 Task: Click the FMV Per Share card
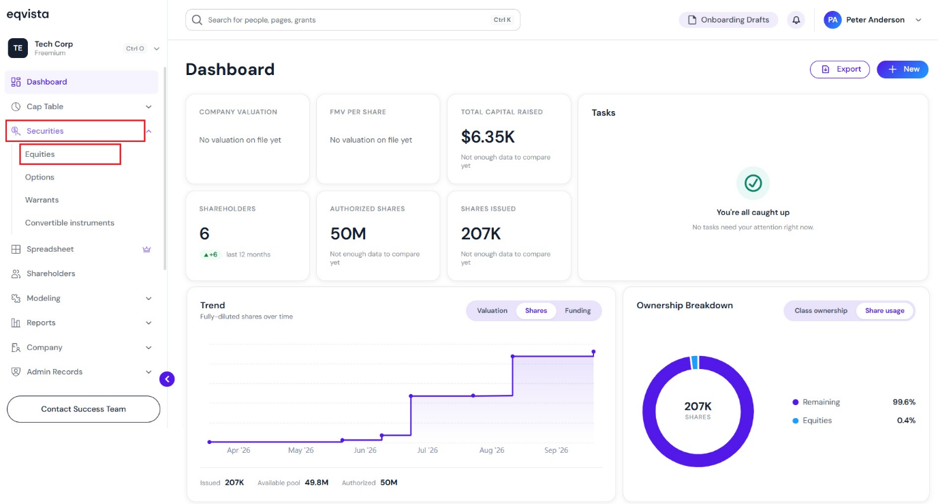click(x=377, y=139)
